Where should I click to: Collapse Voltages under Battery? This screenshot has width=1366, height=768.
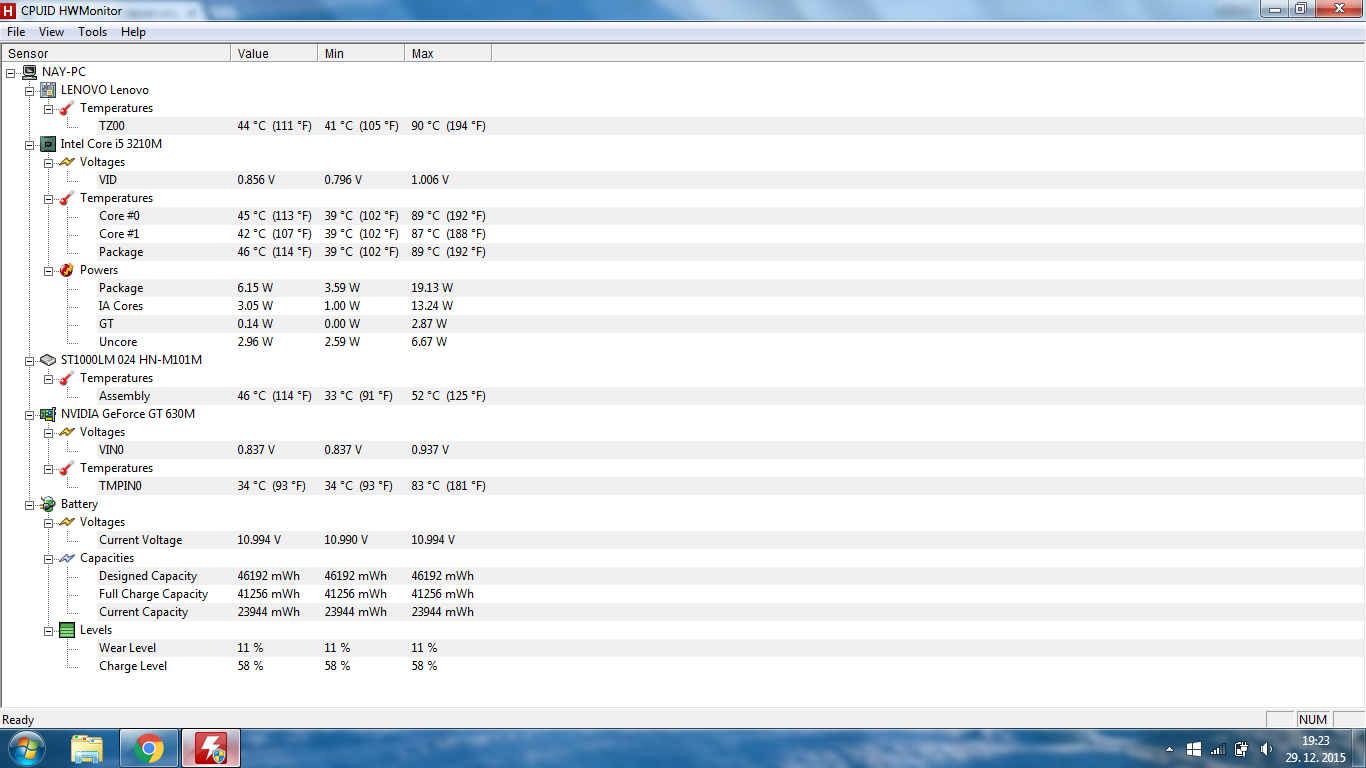click(x=49, y=522)
